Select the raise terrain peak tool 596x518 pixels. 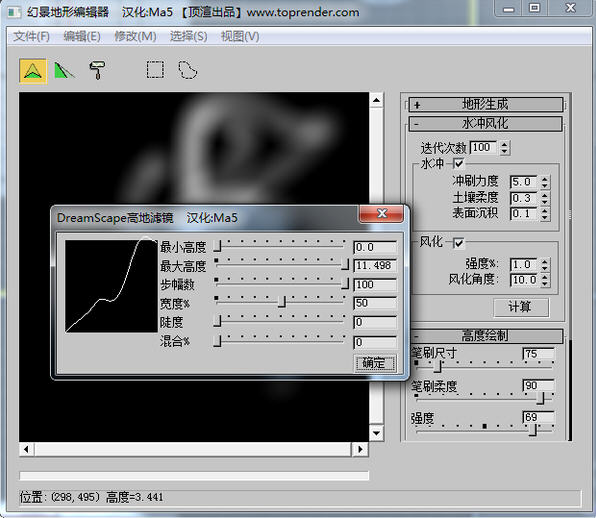tap(33, 71)
